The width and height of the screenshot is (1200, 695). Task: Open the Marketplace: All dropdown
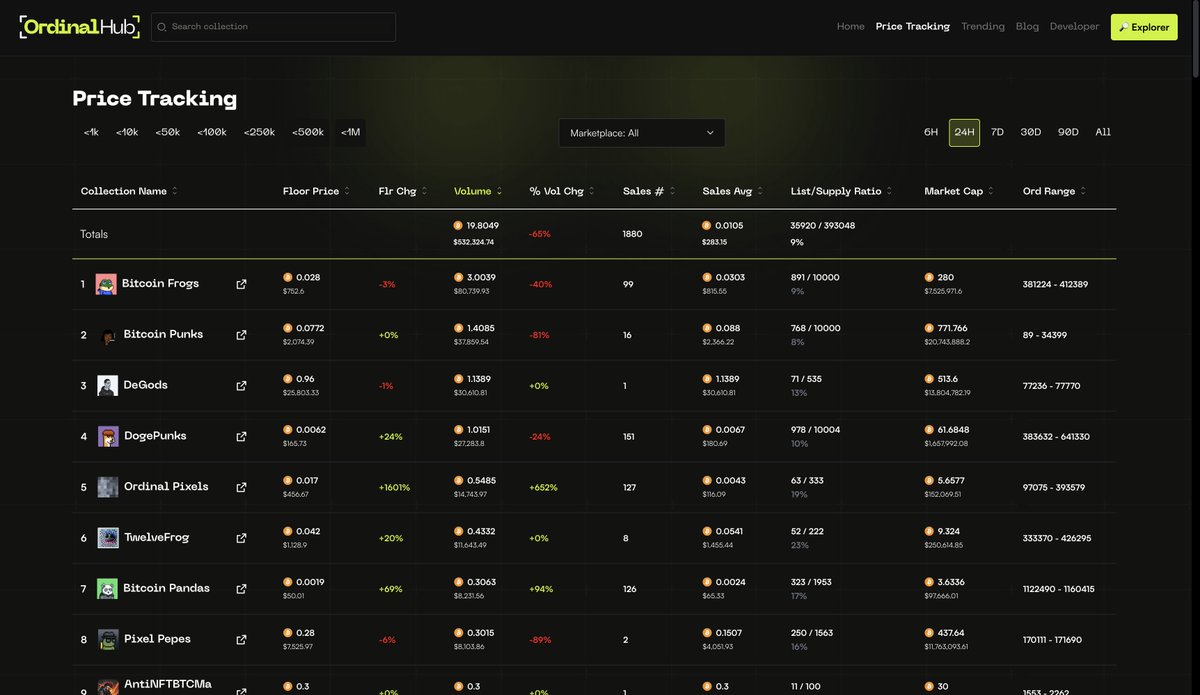(642, 133)
